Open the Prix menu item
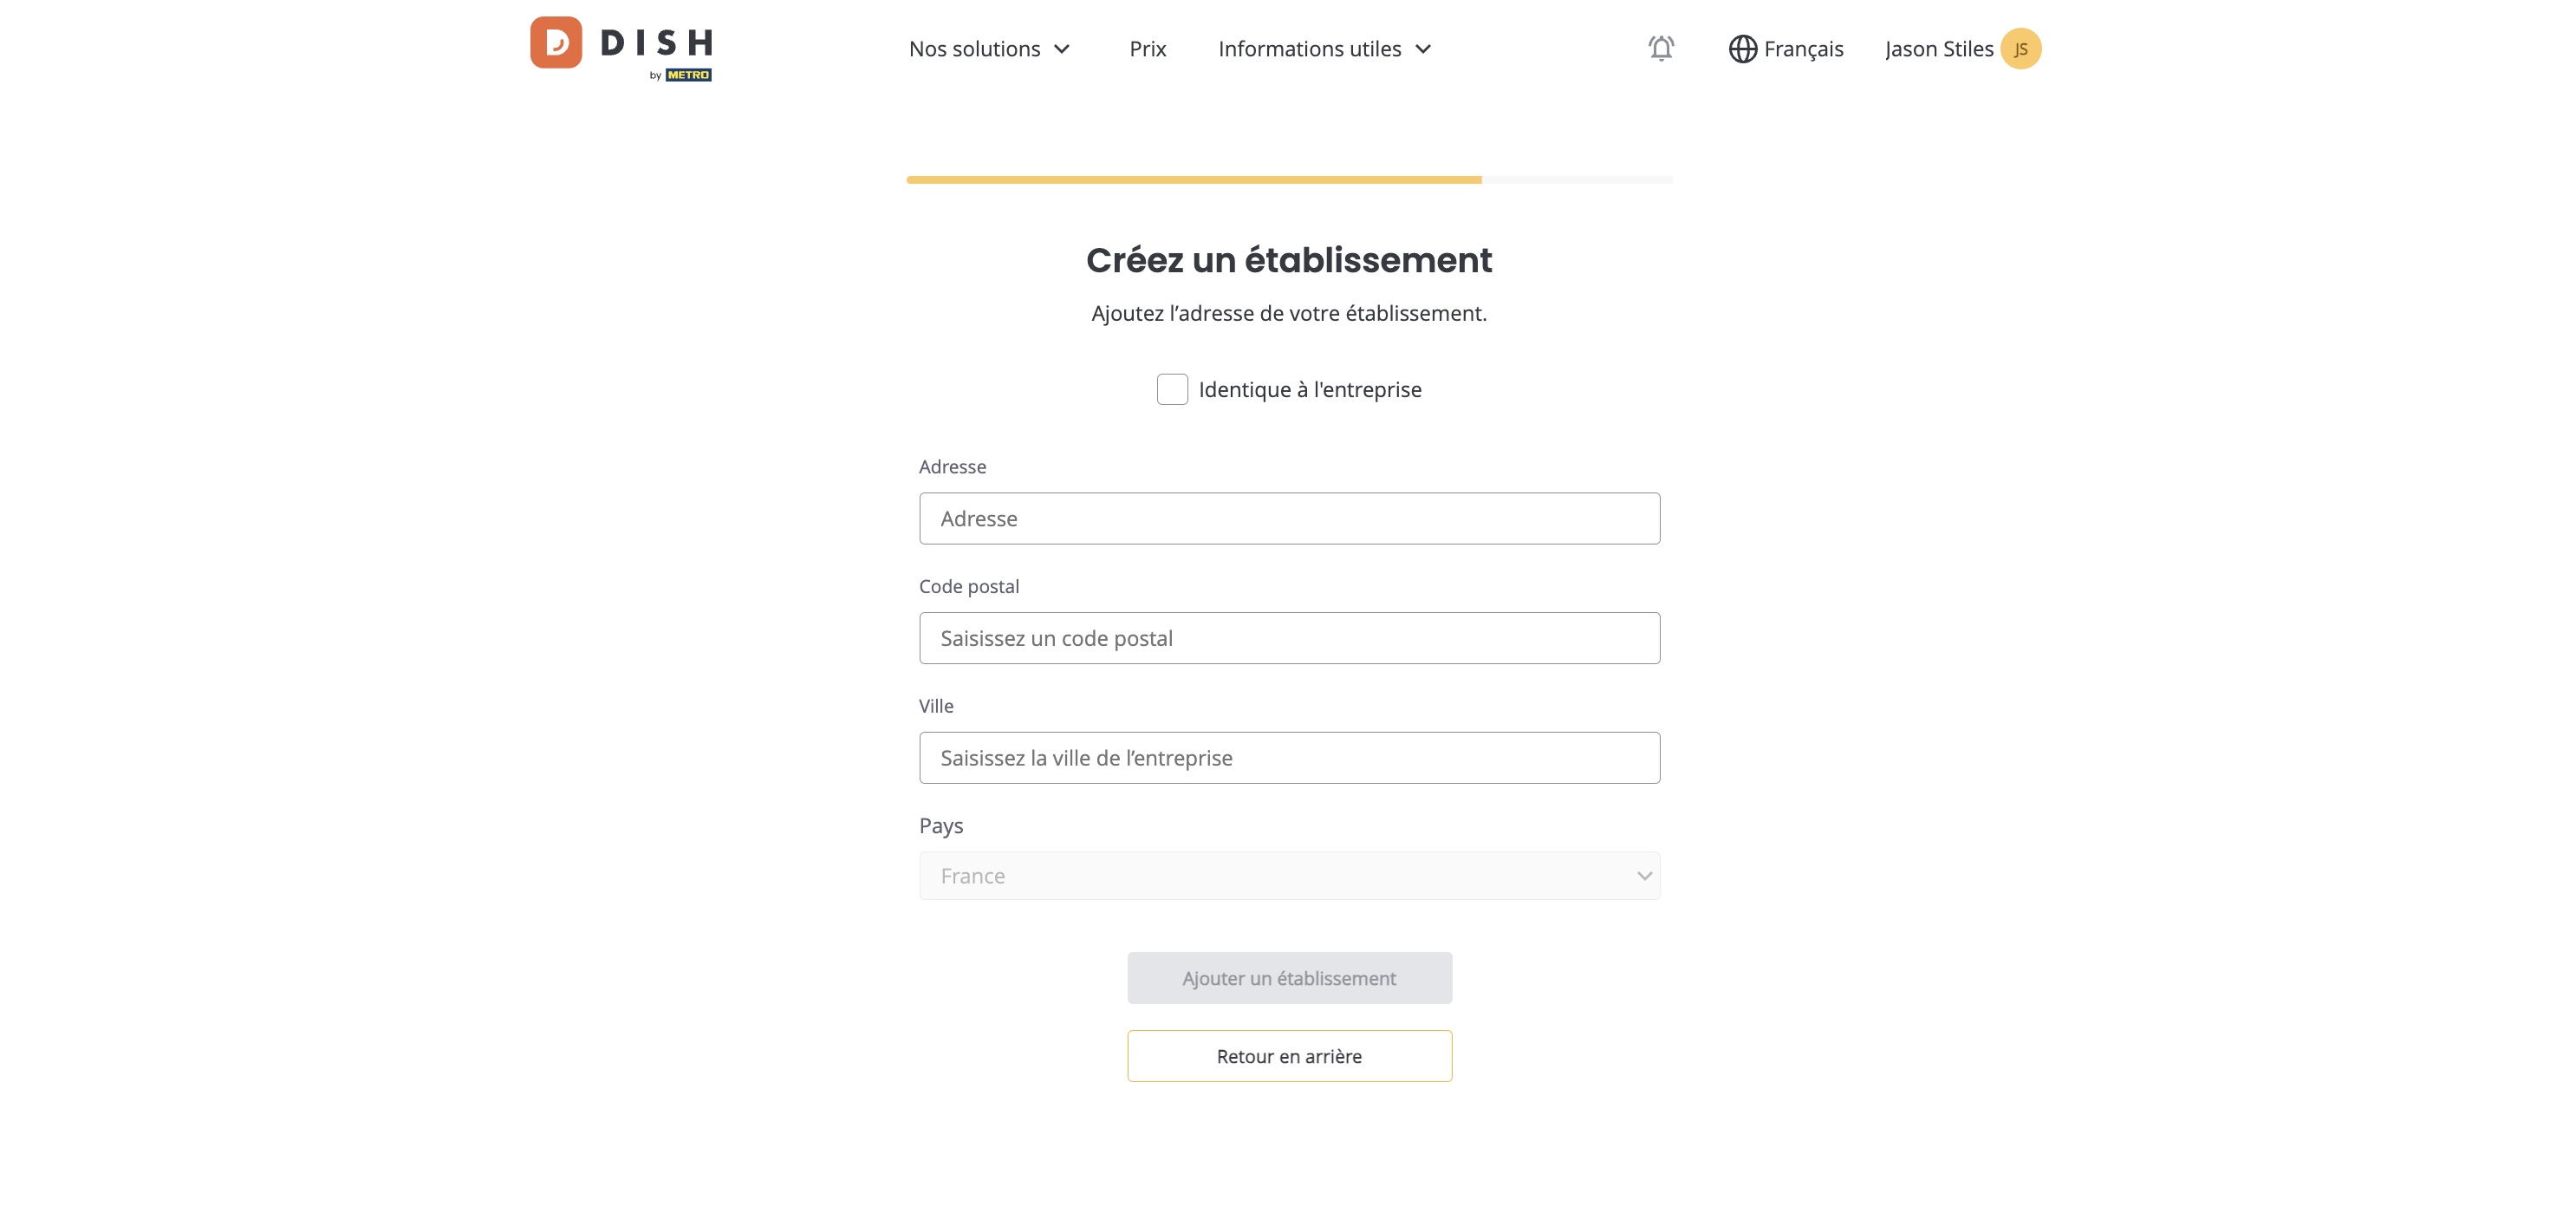The image size is (2576, 1226). pyautogui.click(x=1147, y=49)
